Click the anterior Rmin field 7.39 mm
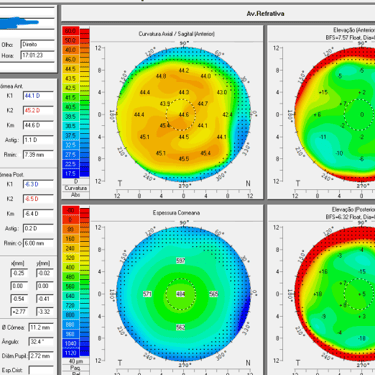This screenshot has height=375, width=375. (38, 155)
